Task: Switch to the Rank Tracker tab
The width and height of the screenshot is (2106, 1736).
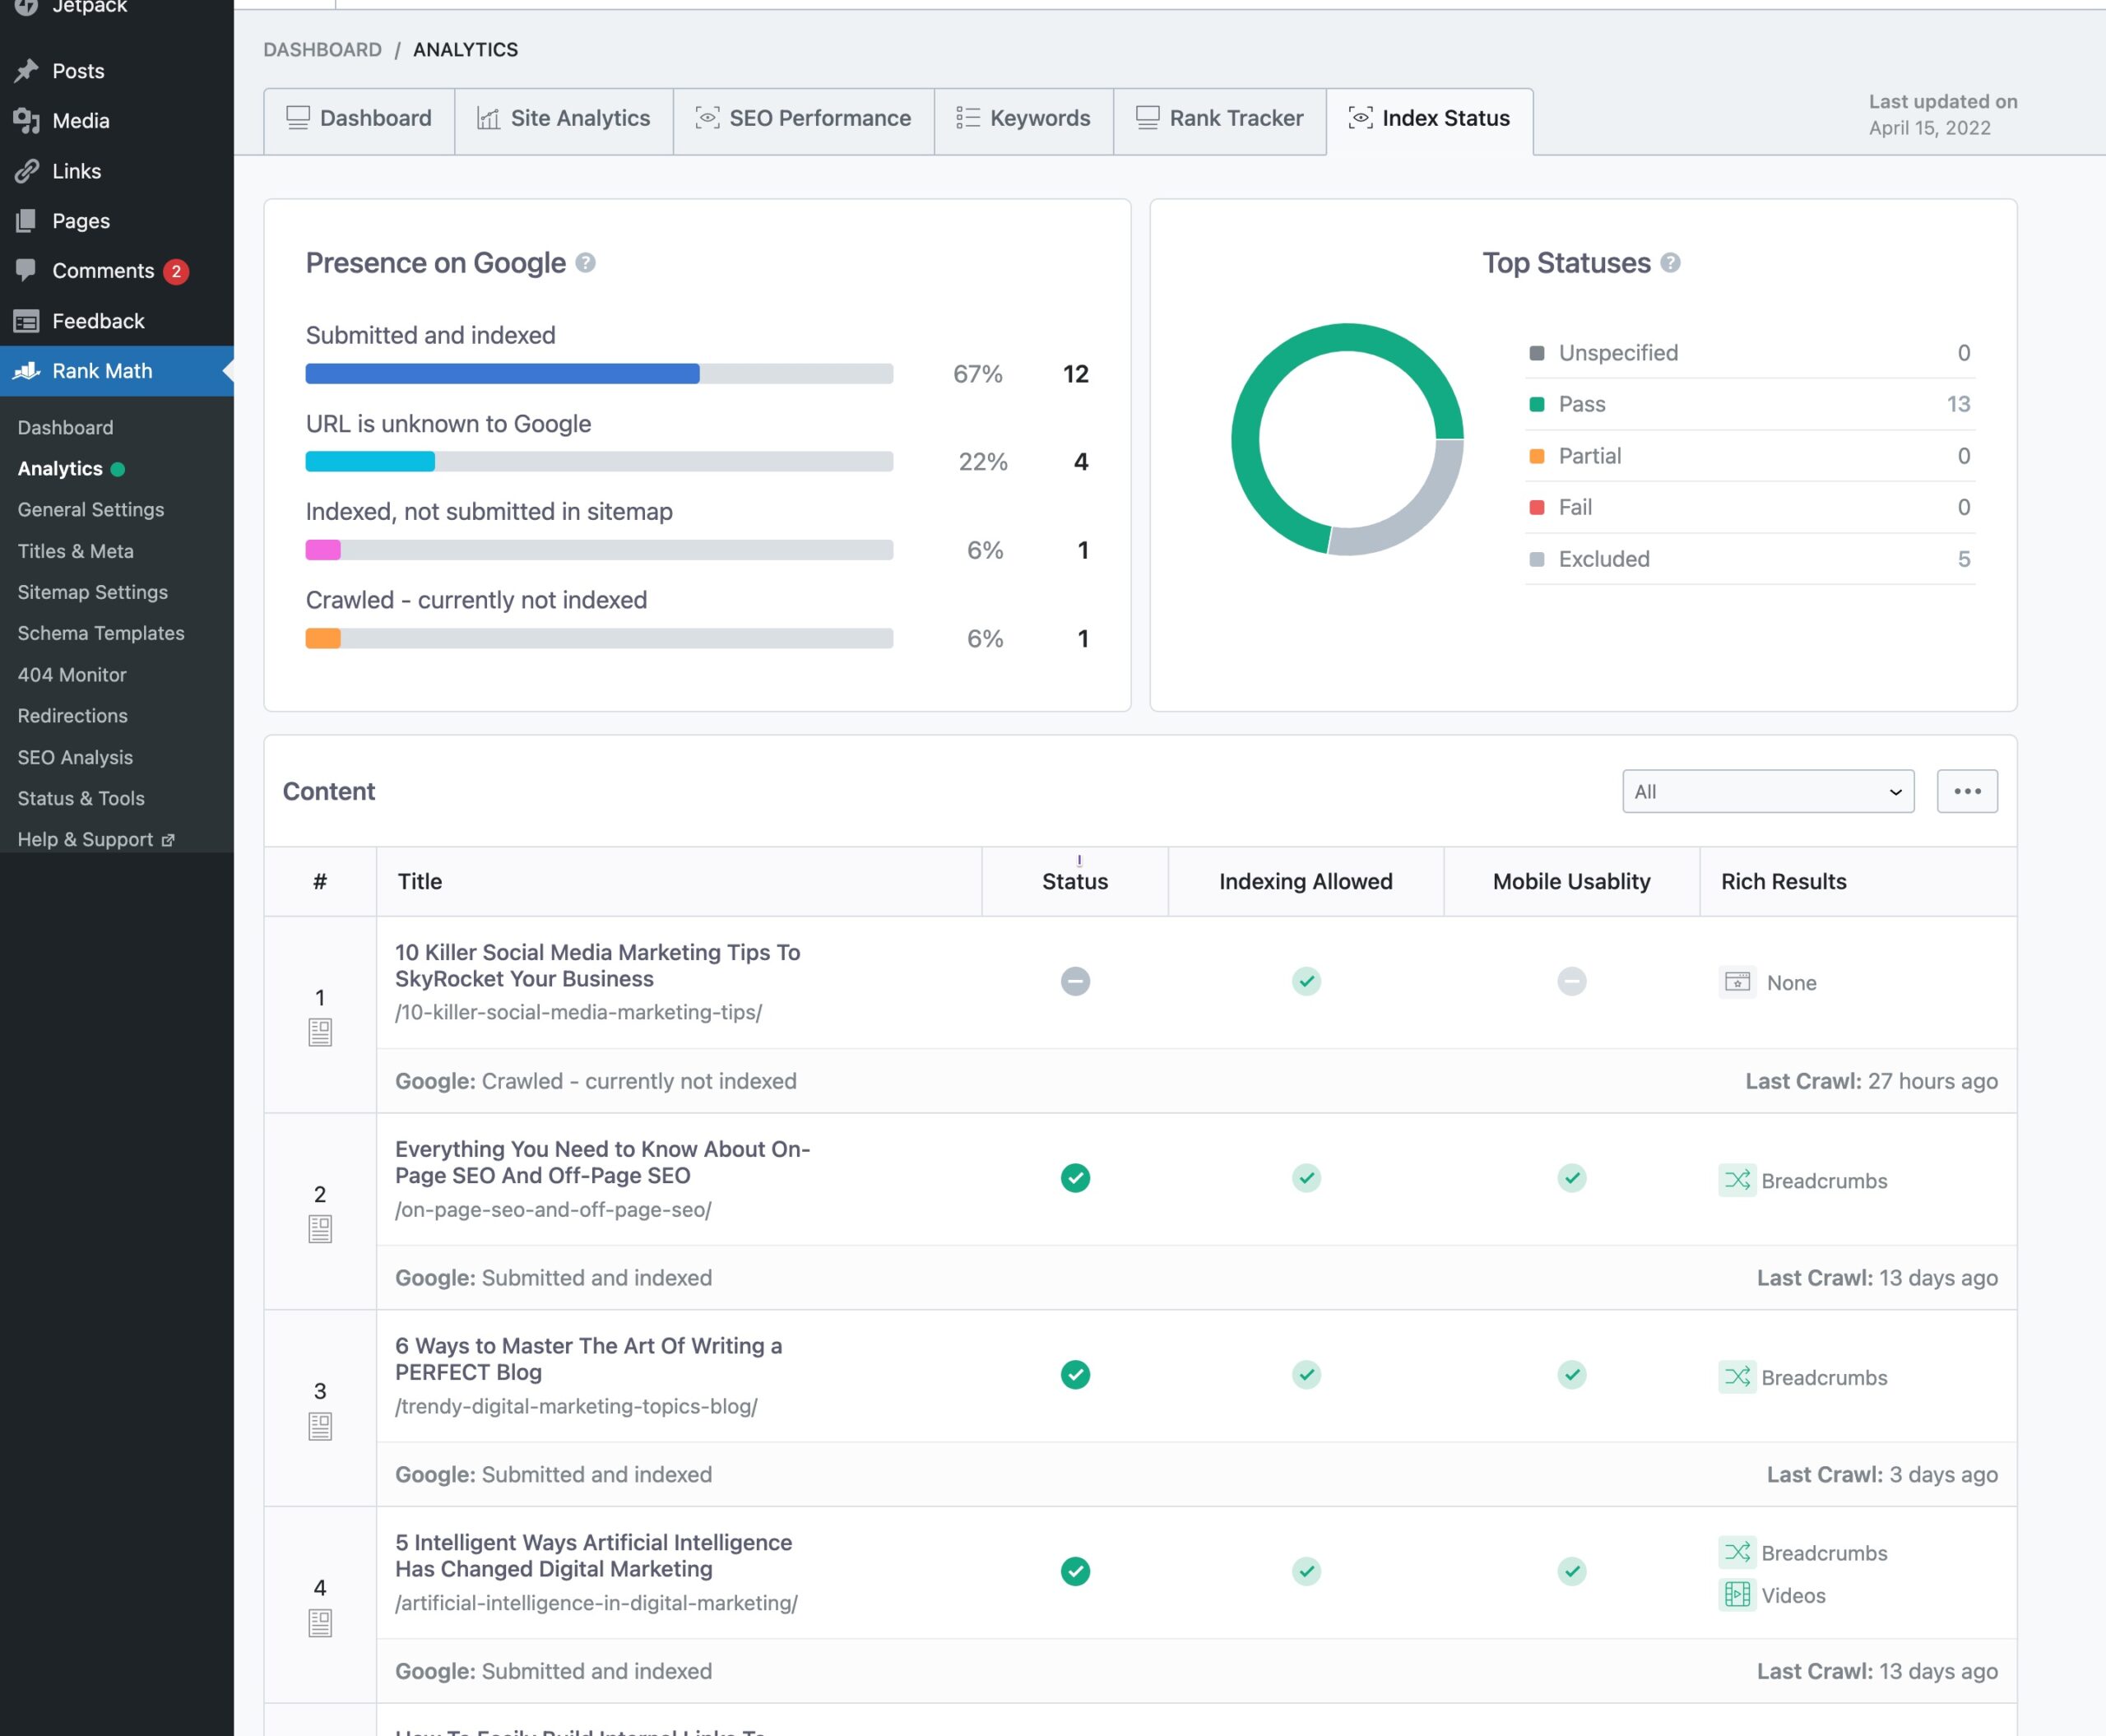Action: [1220, 119]
